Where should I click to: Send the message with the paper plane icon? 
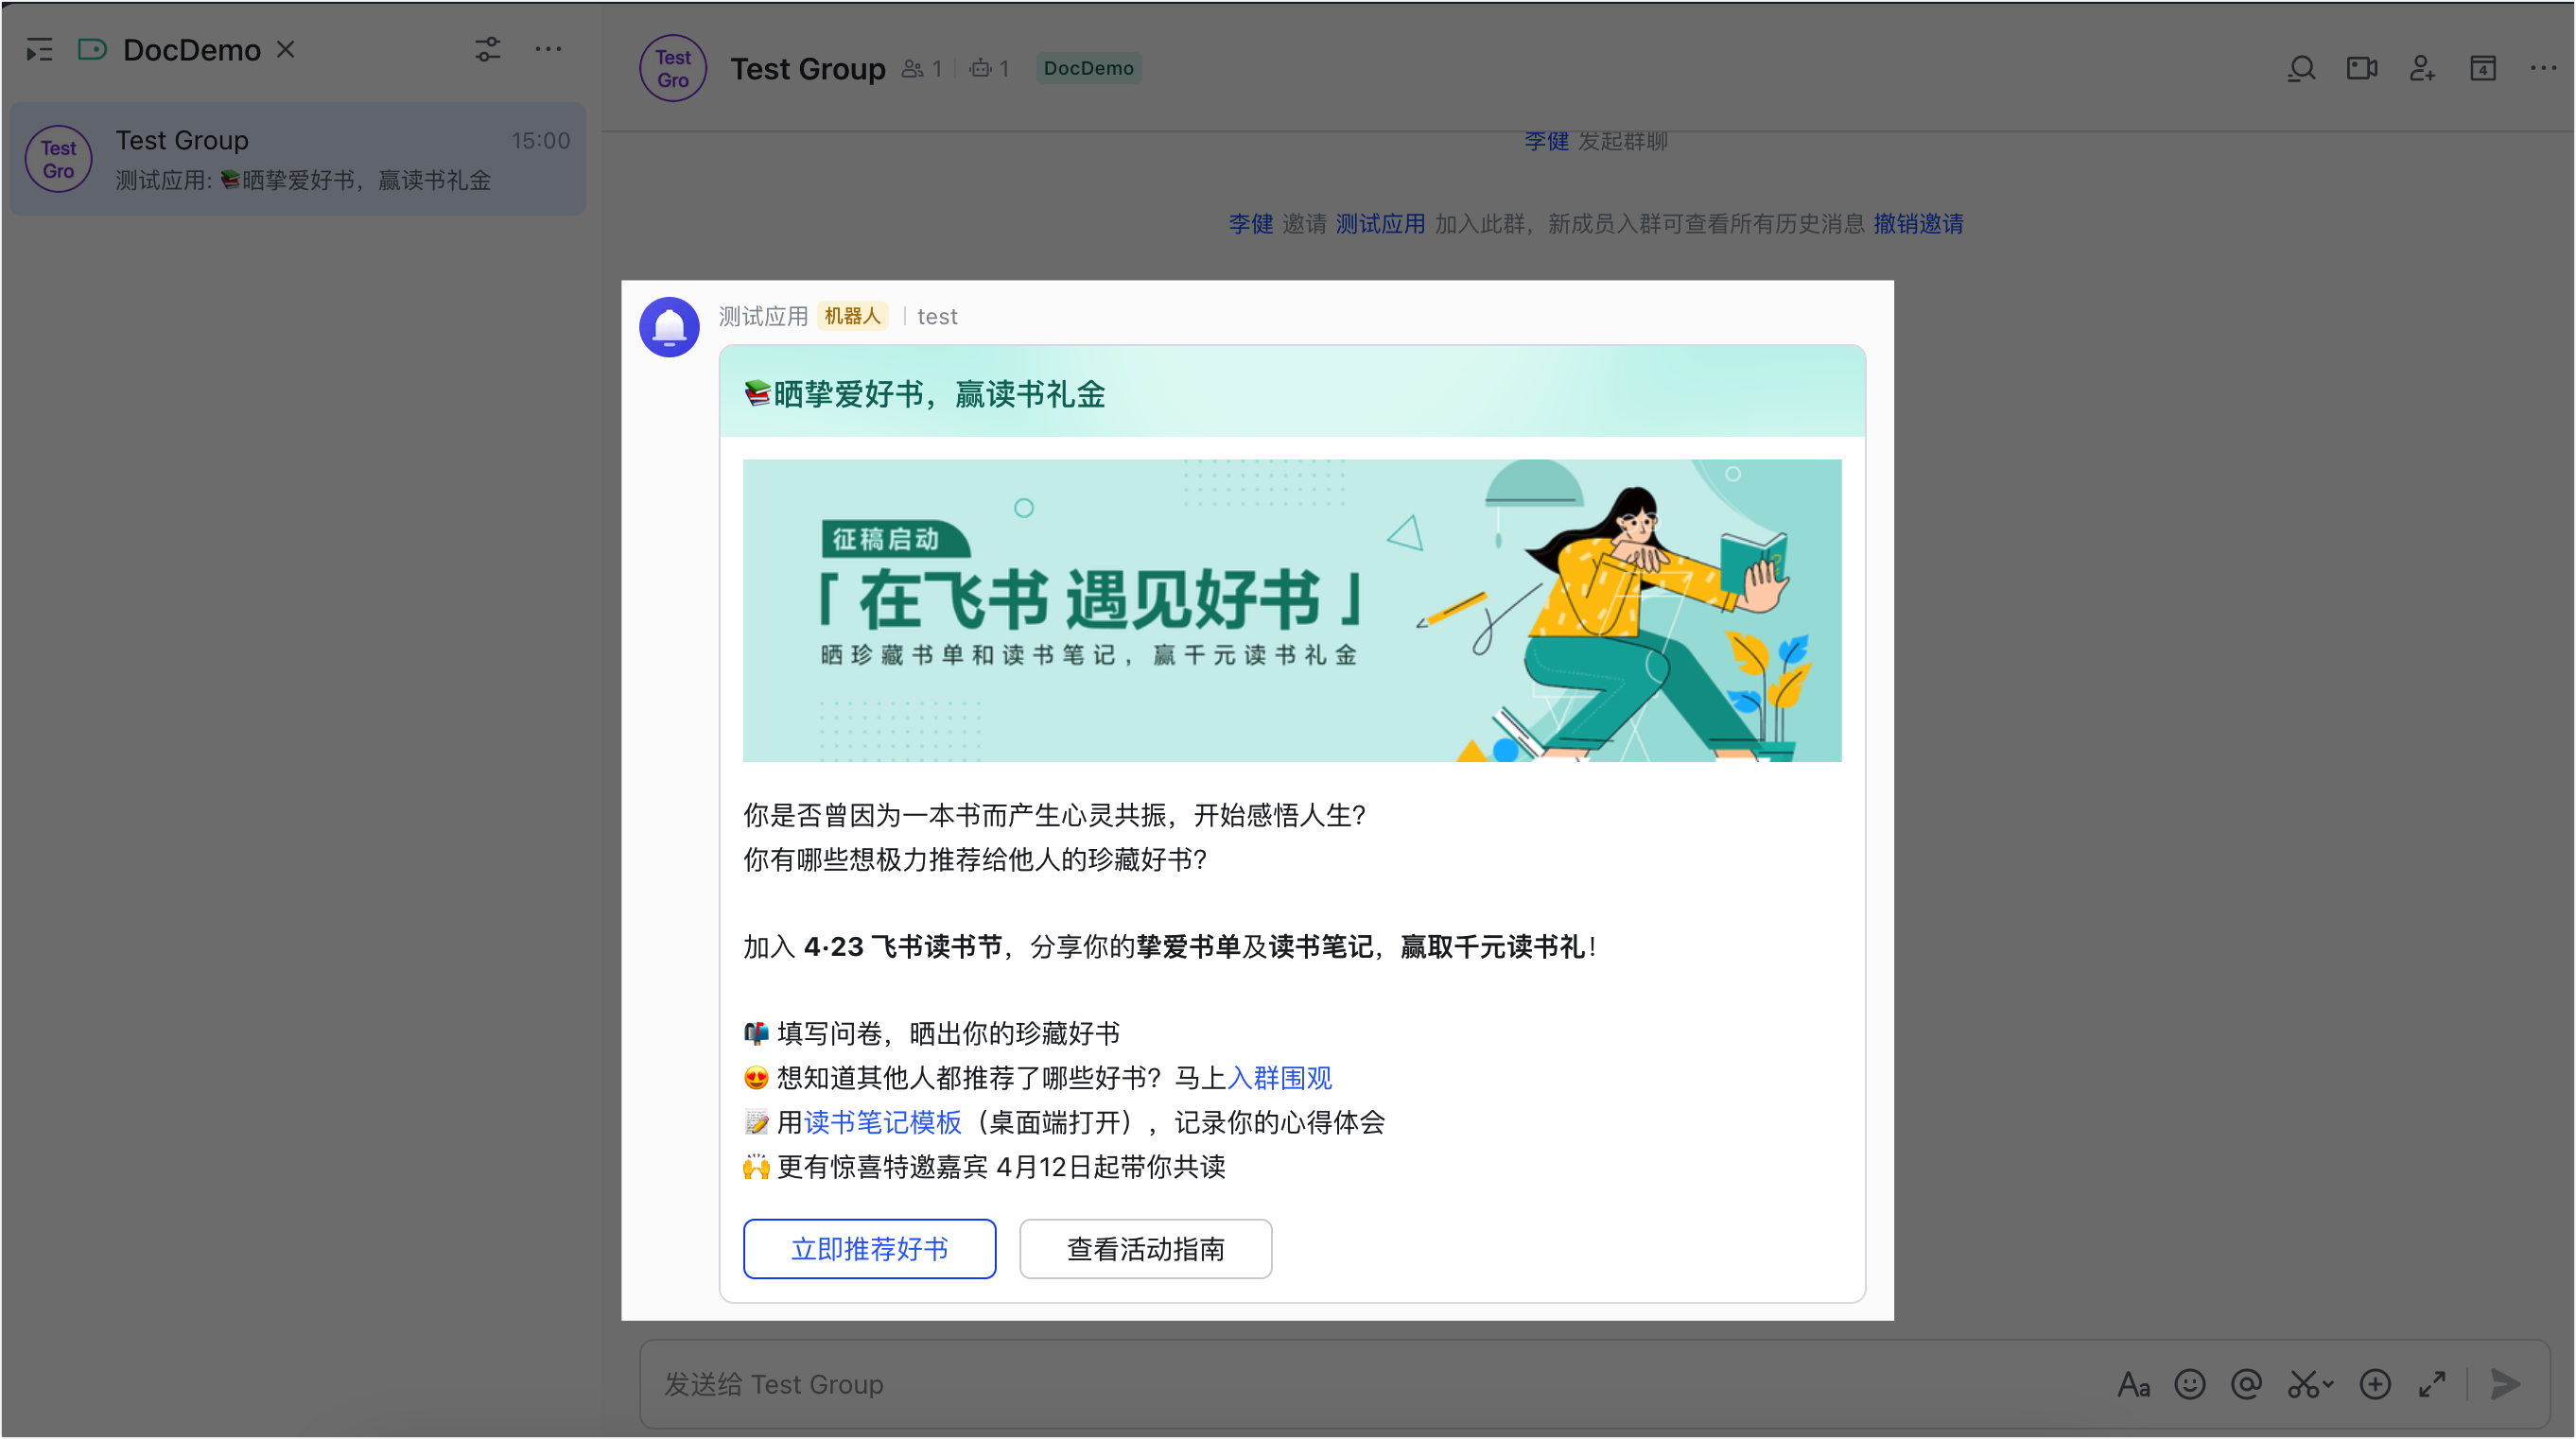pyautogui.click(x=2506, y=1384)
